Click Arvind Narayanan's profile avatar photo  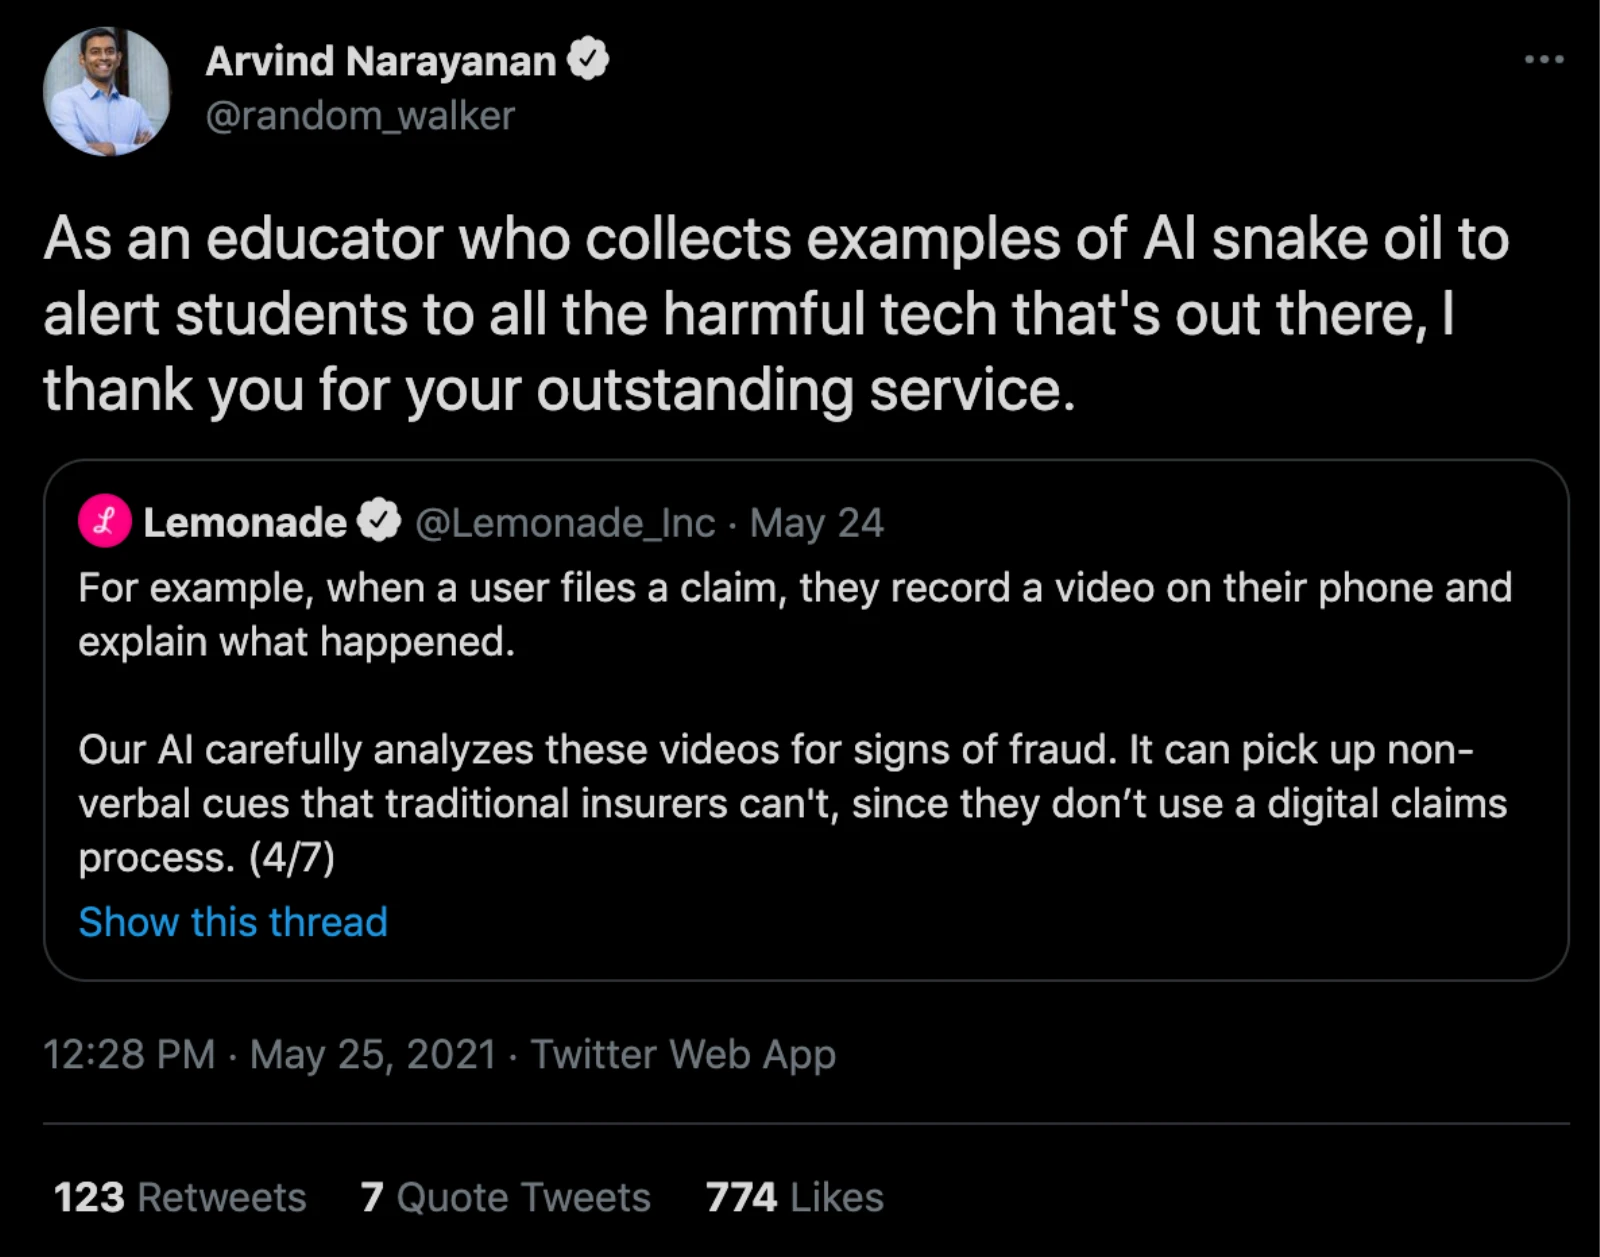[x=106, y=92]
